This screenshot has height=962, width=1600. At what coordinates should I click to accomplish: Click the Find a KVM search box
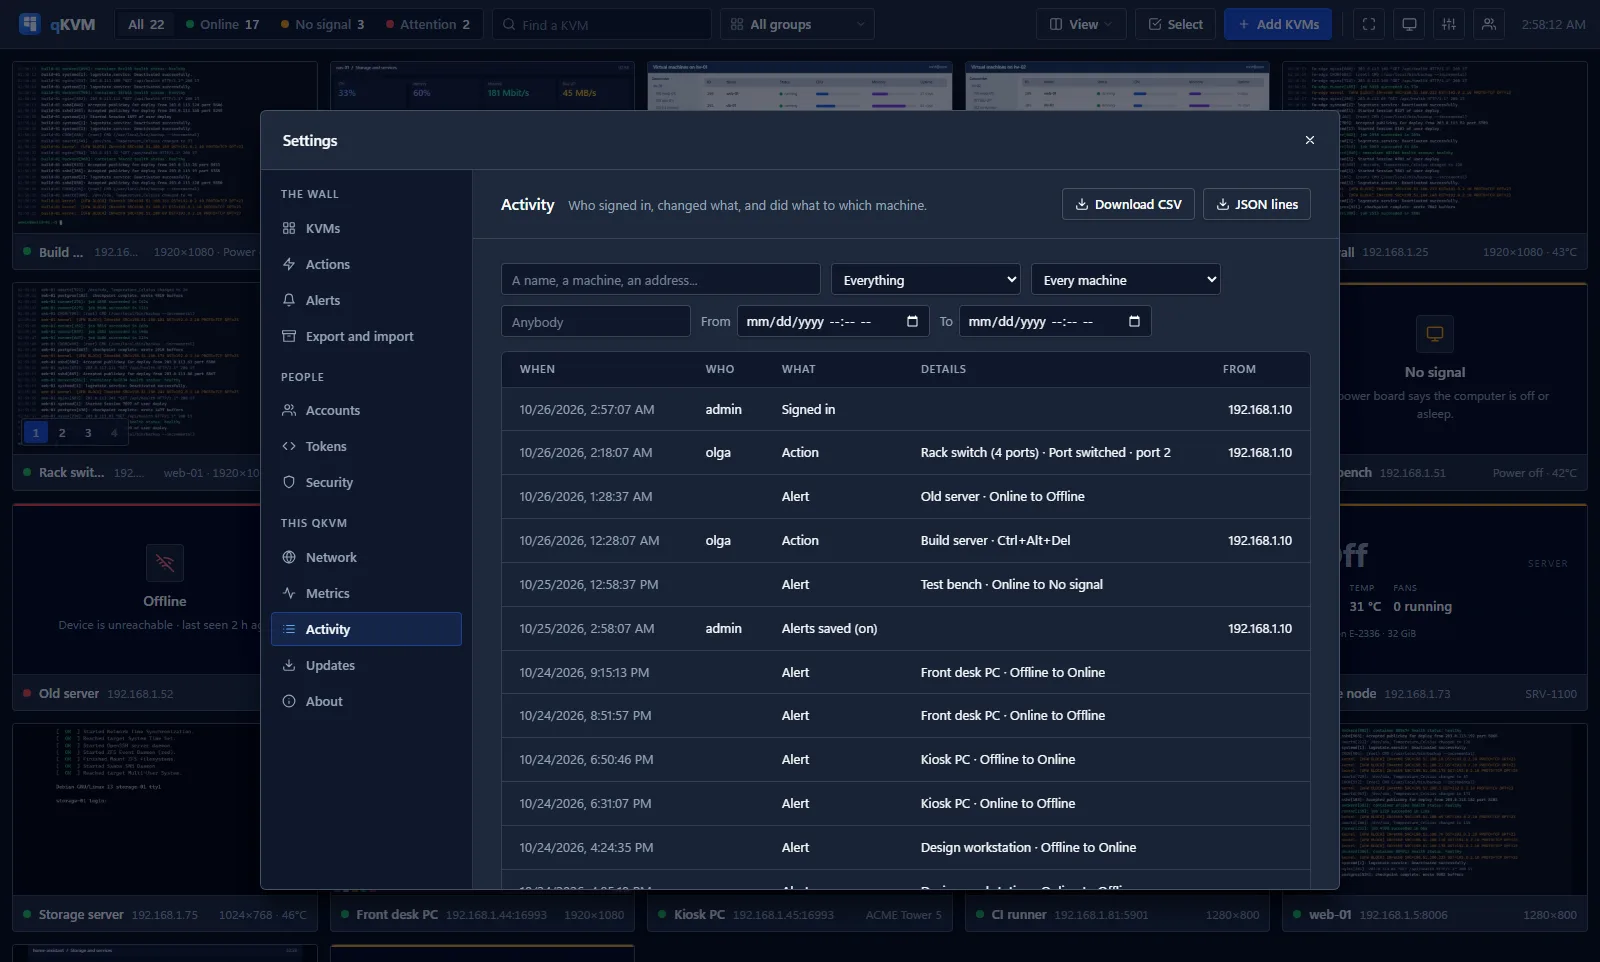click(602, 24)
